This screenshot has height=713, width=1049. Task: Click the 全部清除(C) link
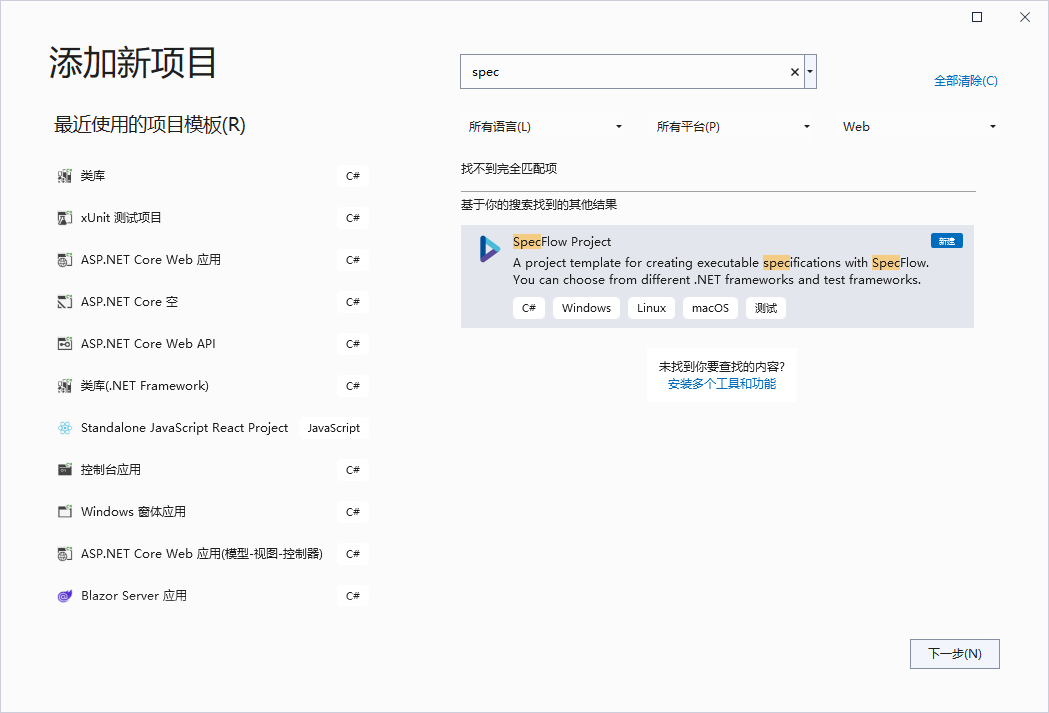pyautogui.click(x=965, y=81)
